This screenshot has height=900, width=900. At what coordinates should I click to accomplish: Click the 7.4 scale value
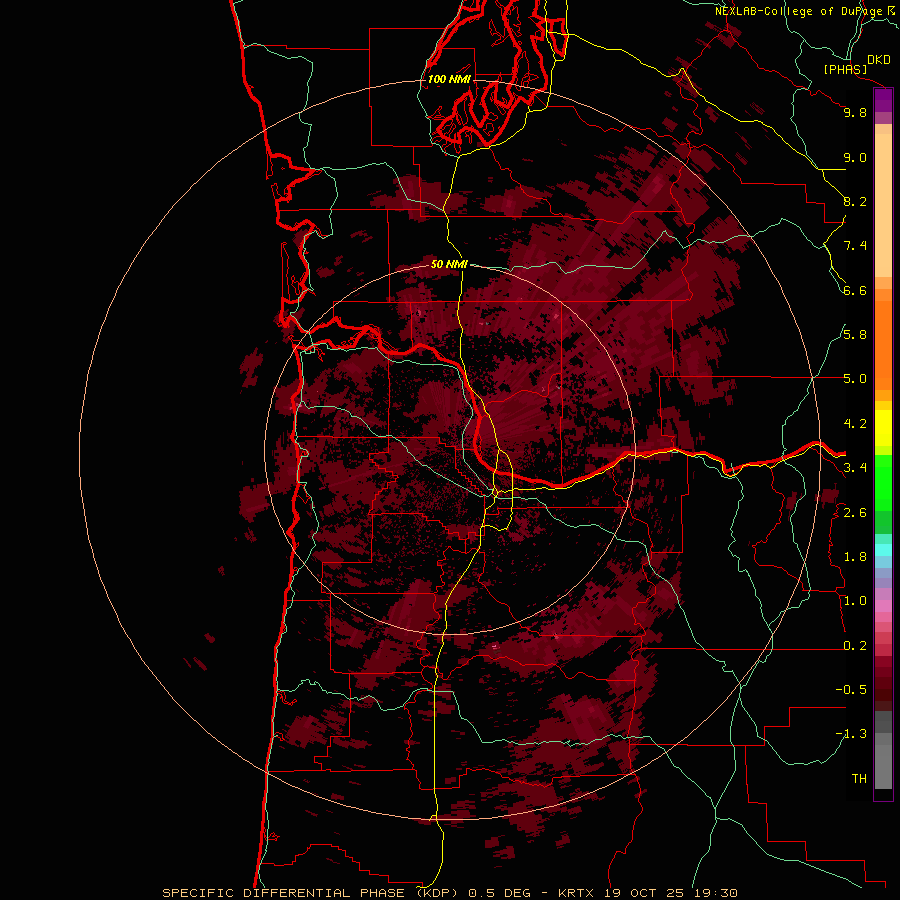coord(855,246)
